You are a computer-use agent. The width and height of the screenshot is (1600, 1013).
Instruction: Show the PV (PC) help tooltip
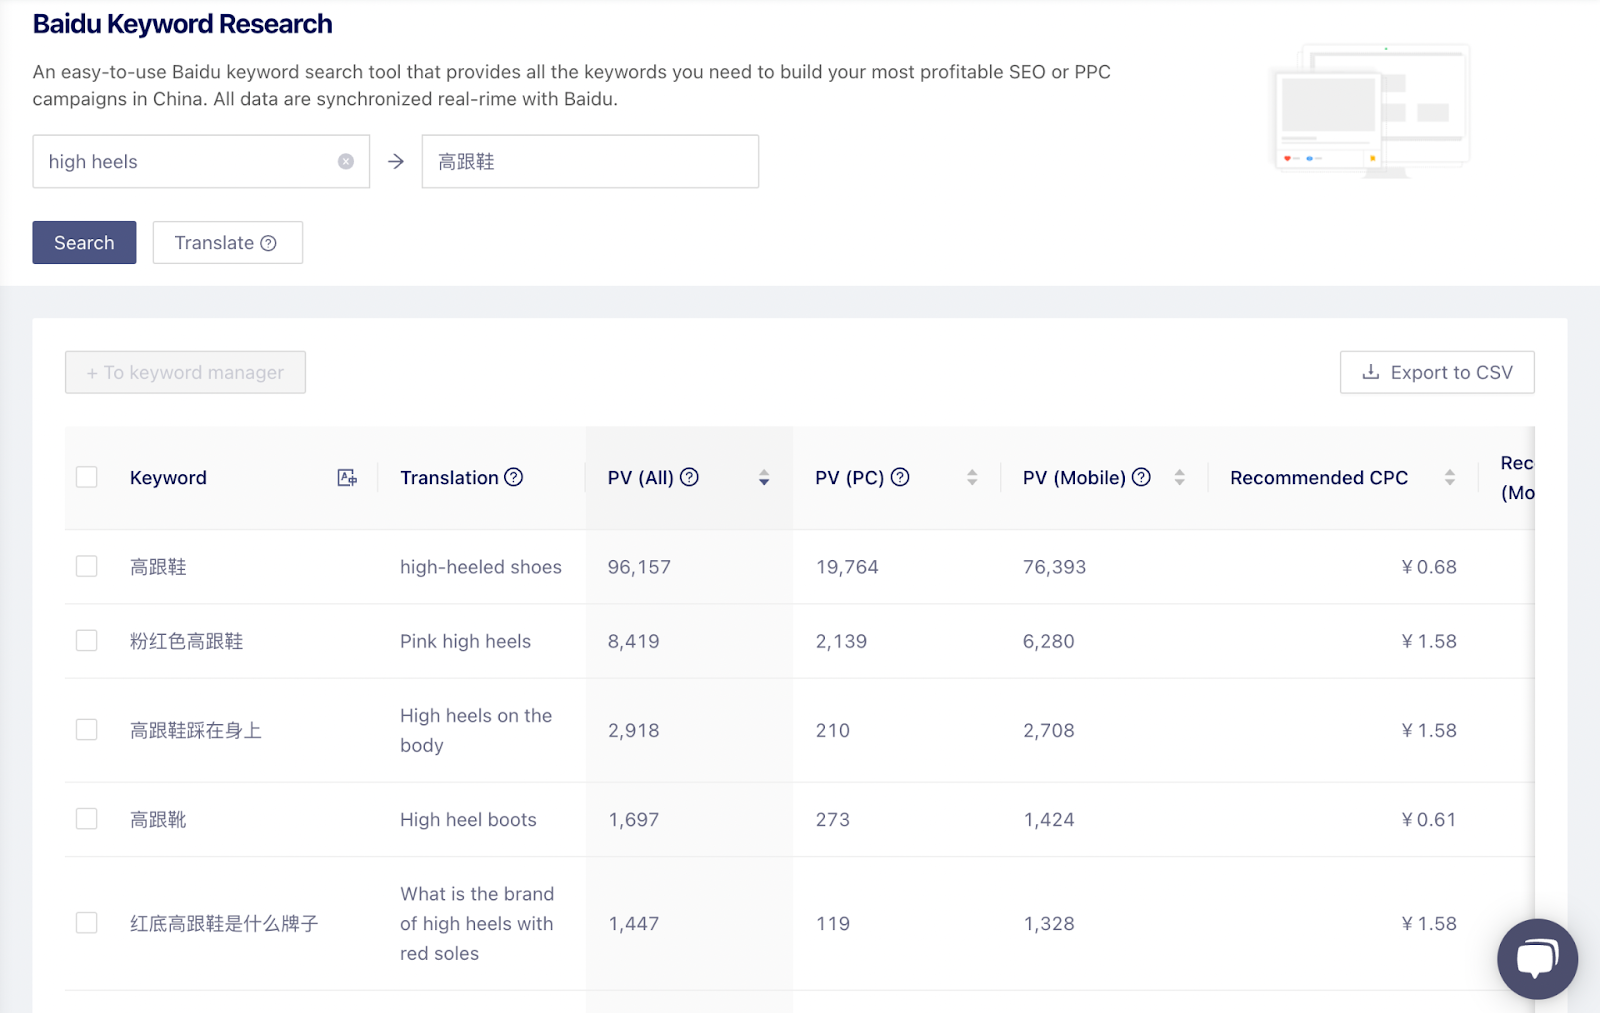coord(900,477)
